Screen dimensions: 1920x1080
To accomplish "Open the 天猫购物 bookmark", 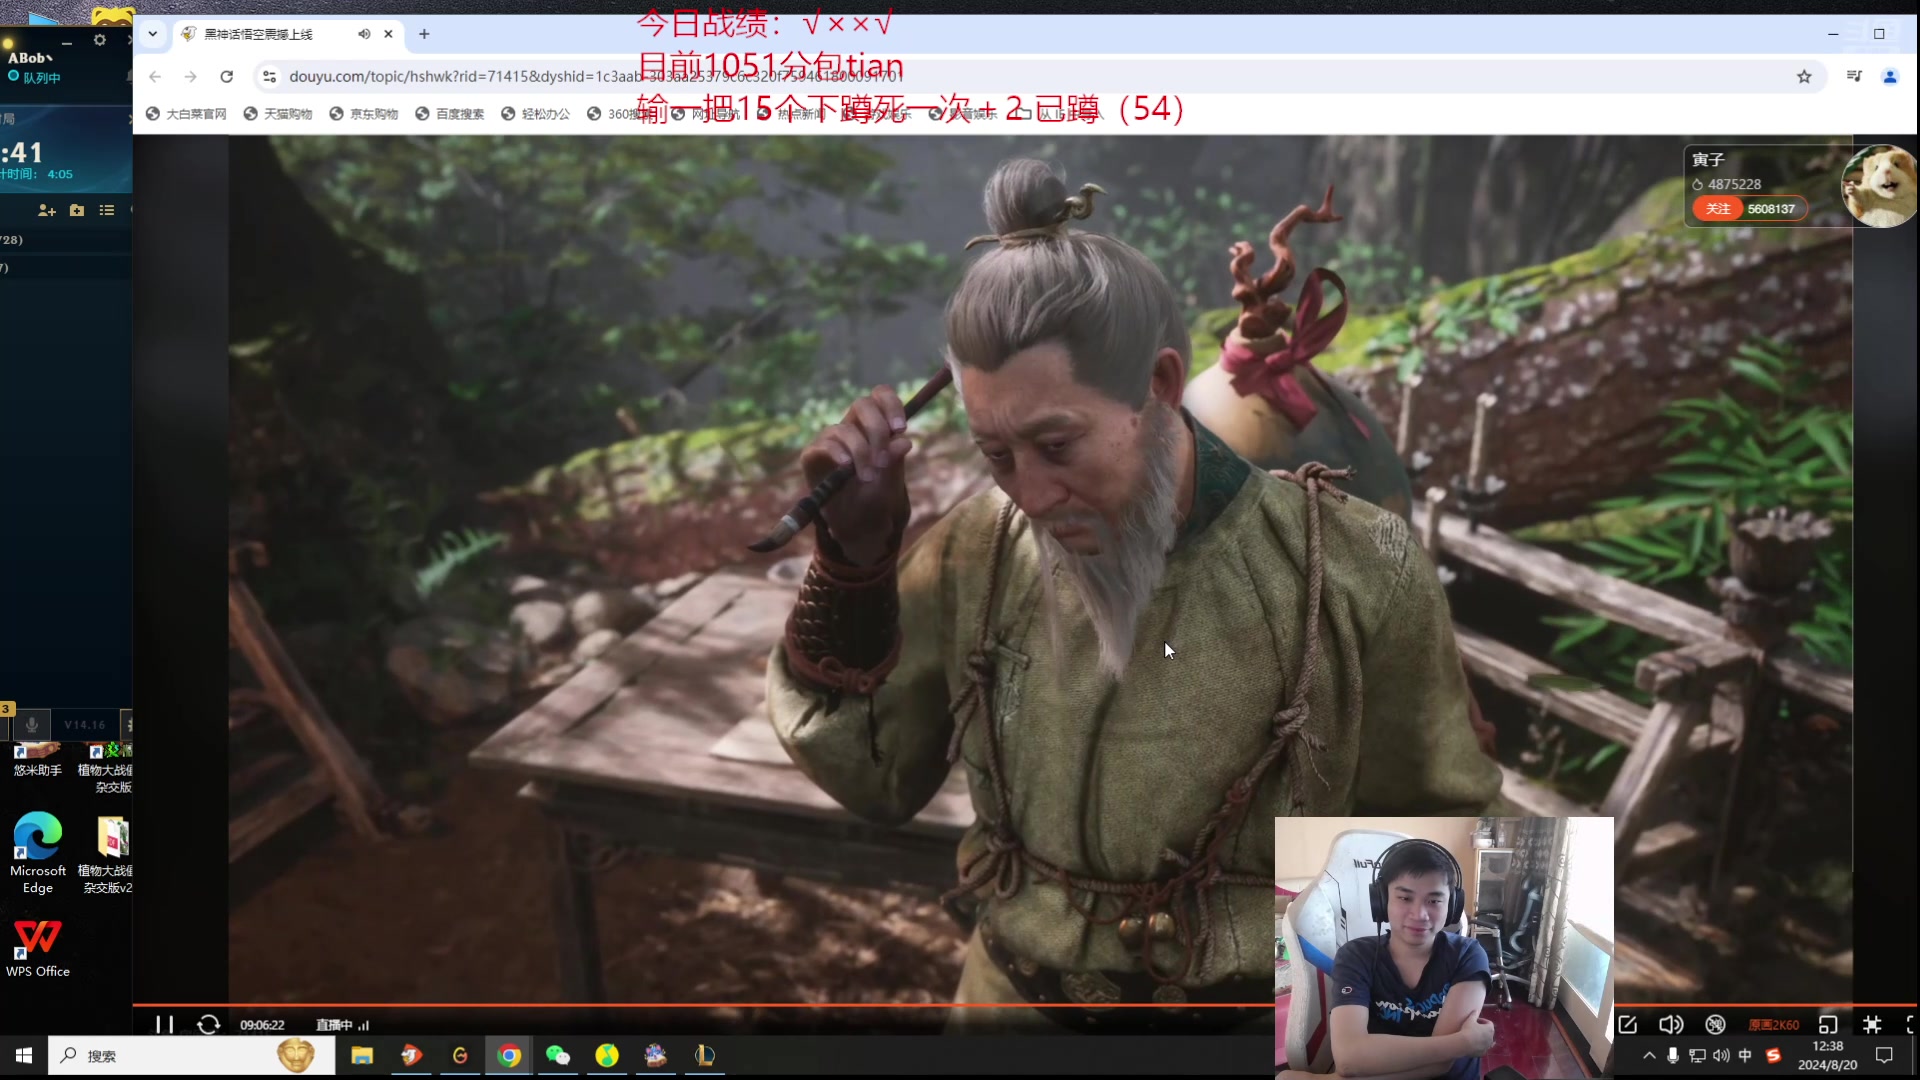I will coord(278,114).
